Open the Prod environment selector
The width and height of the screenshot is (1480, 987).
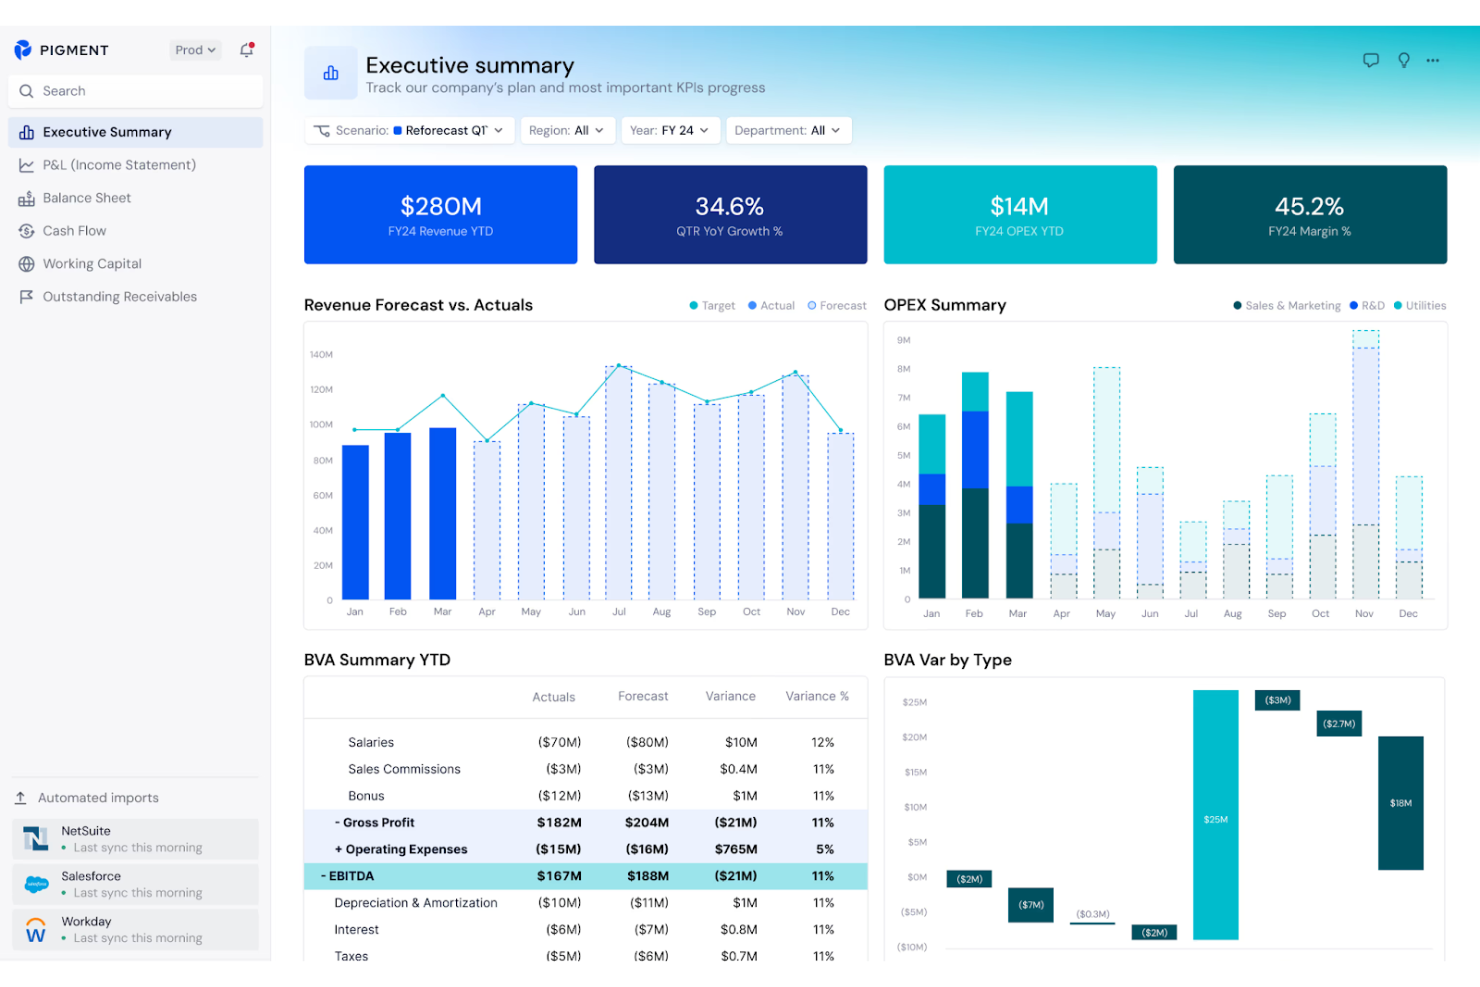195,49
